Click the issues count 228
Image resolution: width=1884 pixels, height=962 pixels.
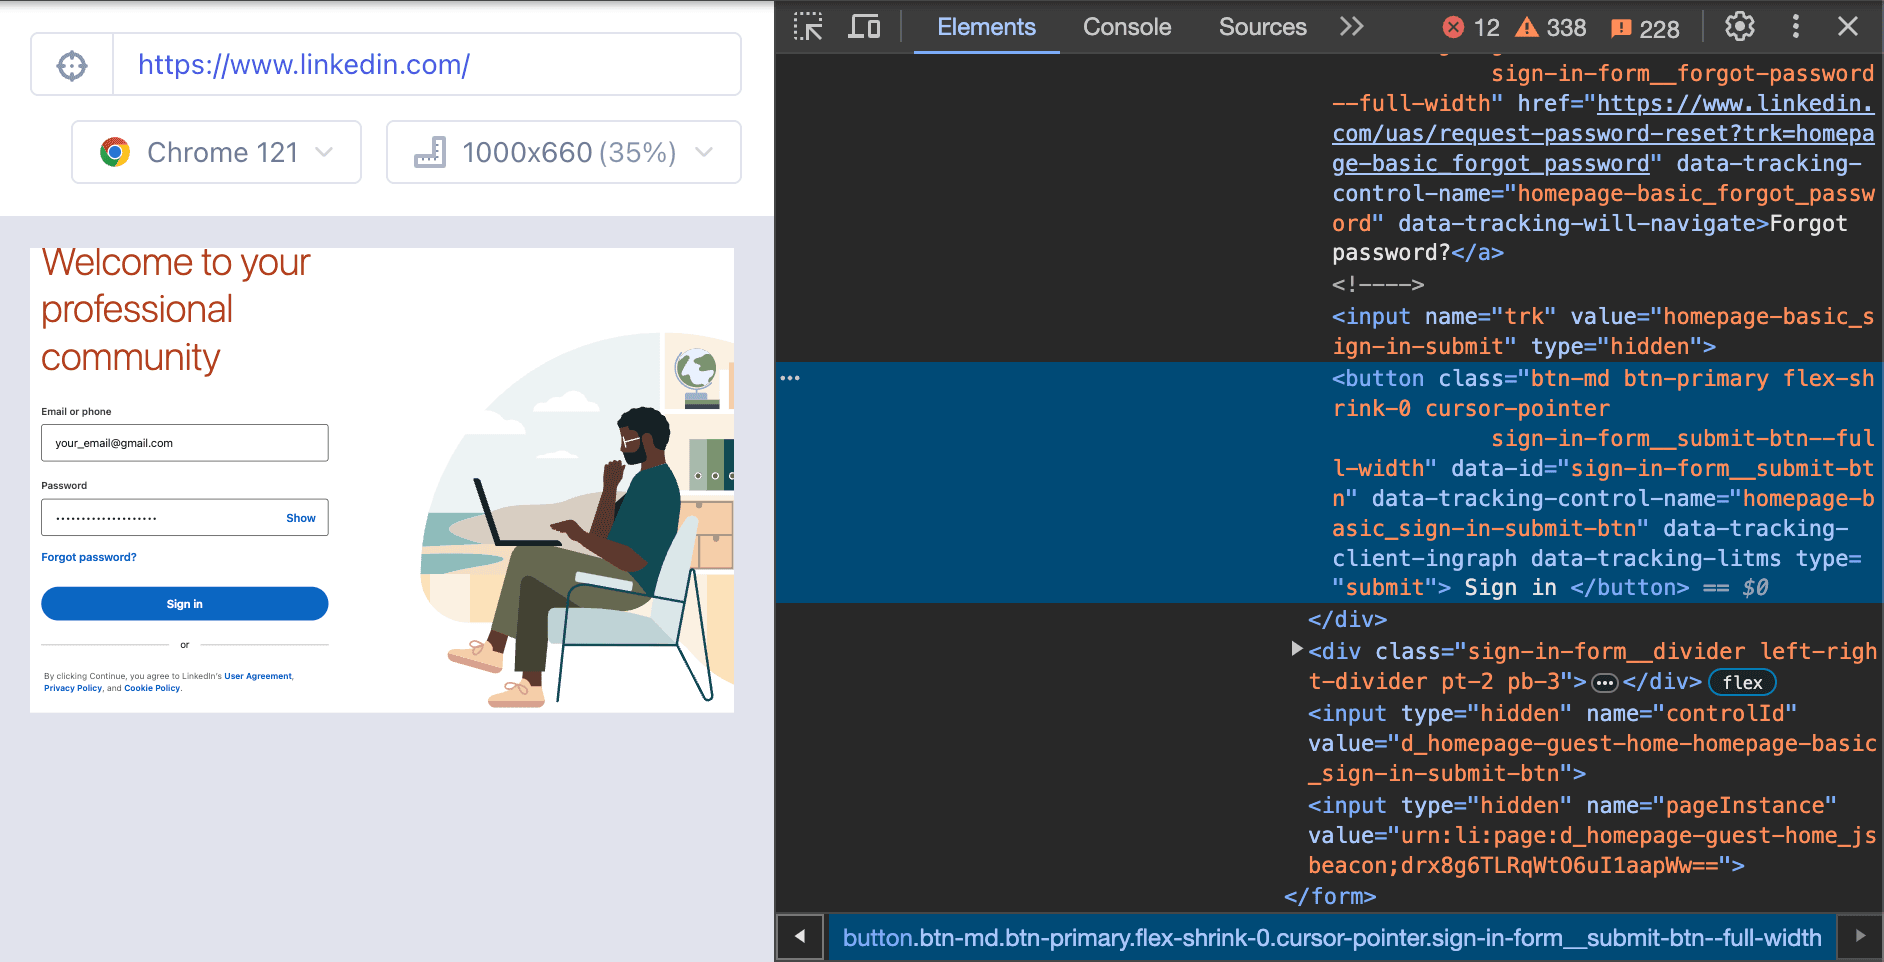coord(1645,29)
